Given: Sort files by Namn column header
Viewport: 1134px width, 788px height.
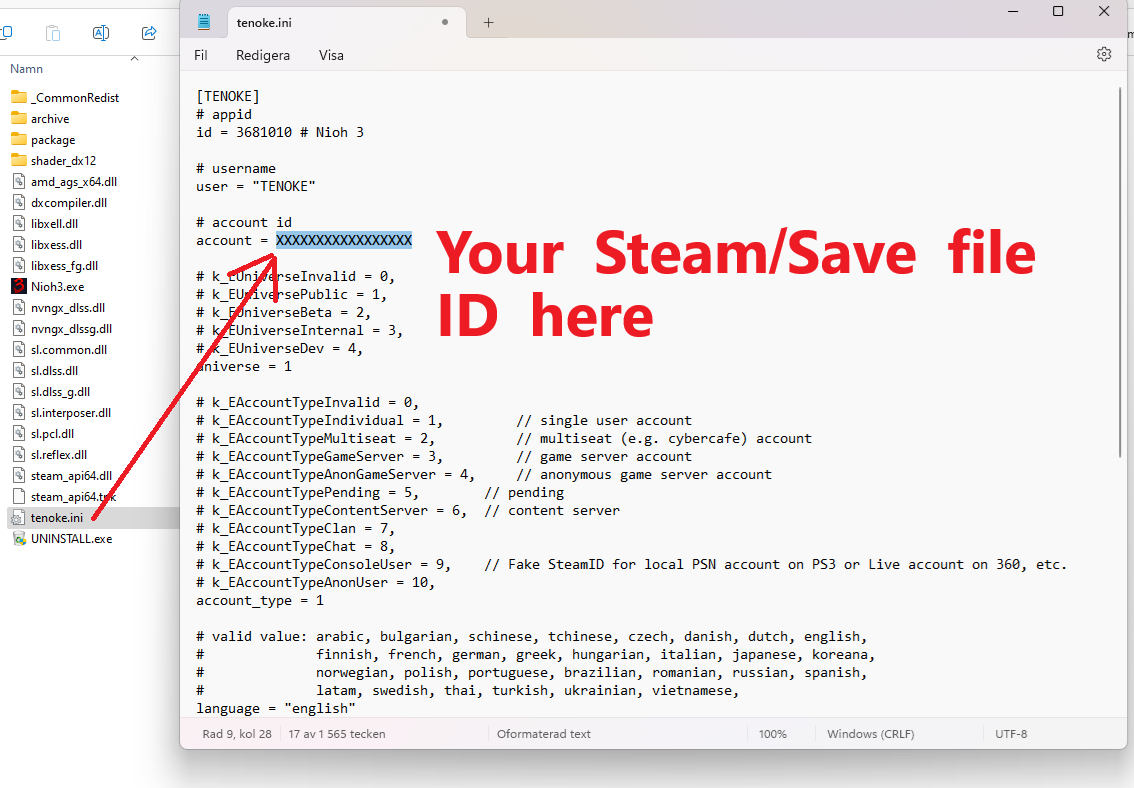Looking at the screenshot, I should [26, 69].
